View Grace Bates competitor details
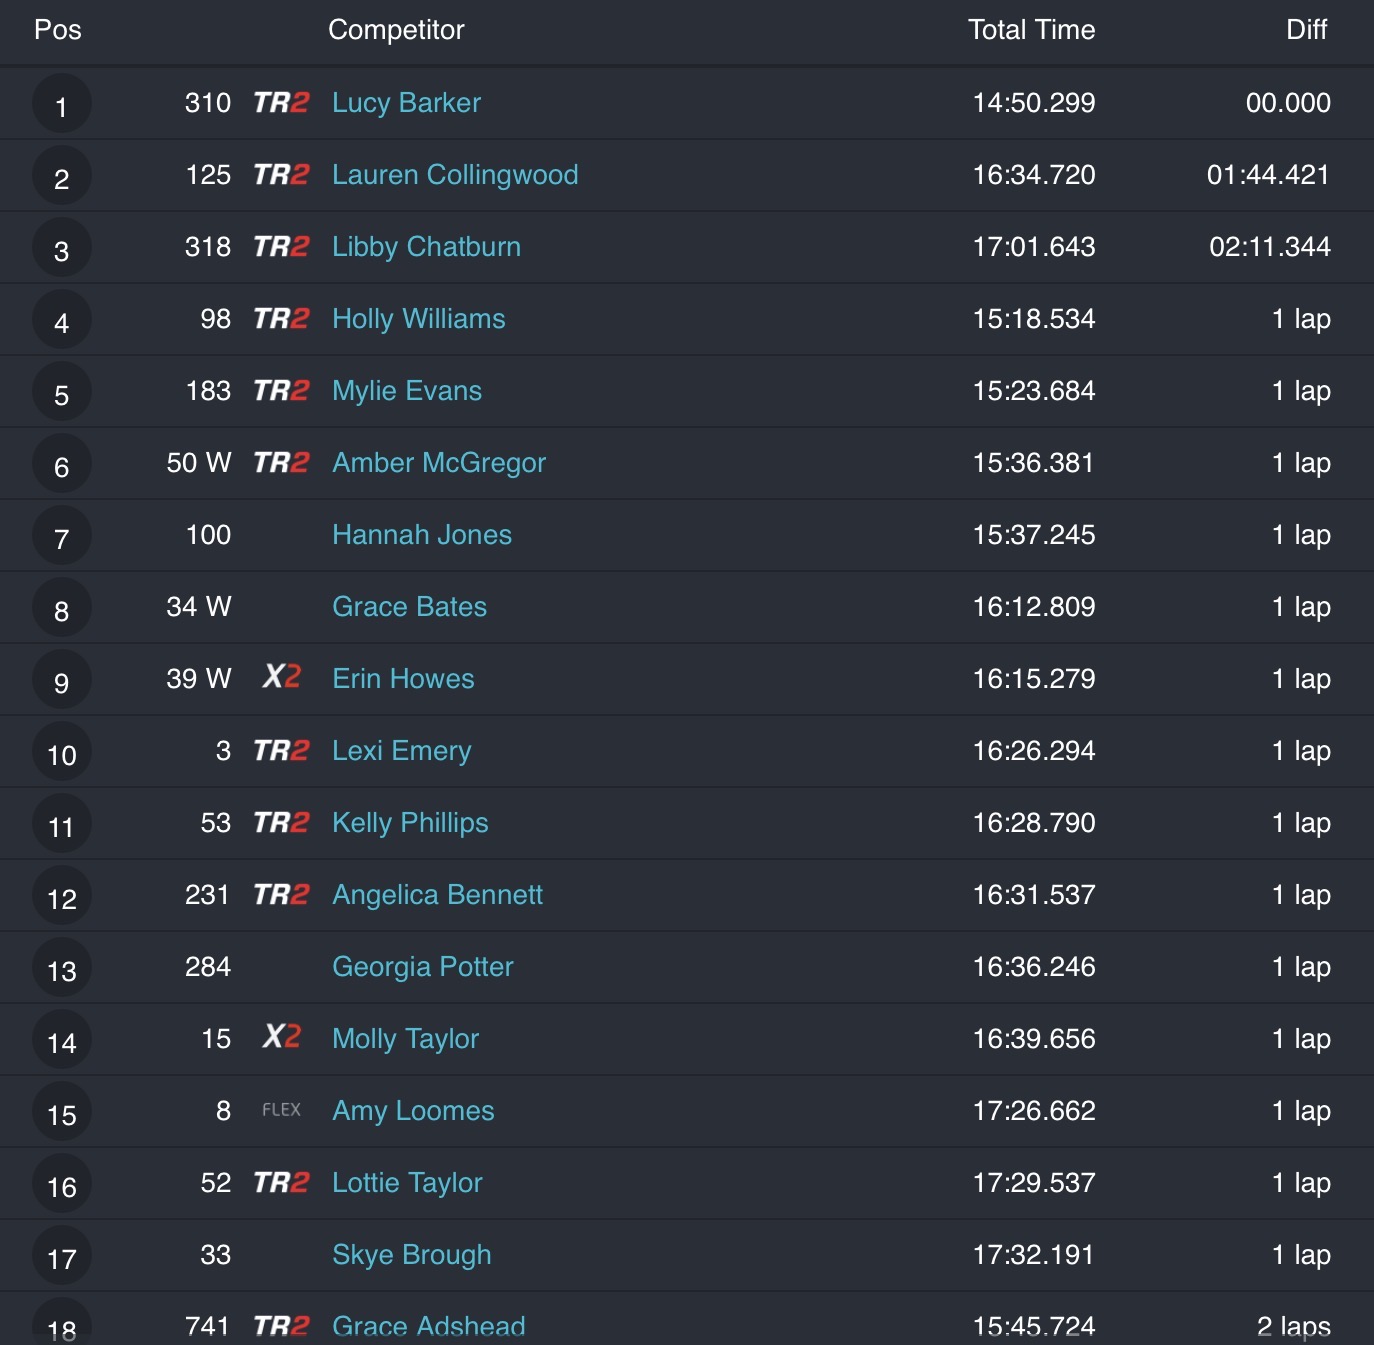 pyautogui.click(x=409, y=607)
